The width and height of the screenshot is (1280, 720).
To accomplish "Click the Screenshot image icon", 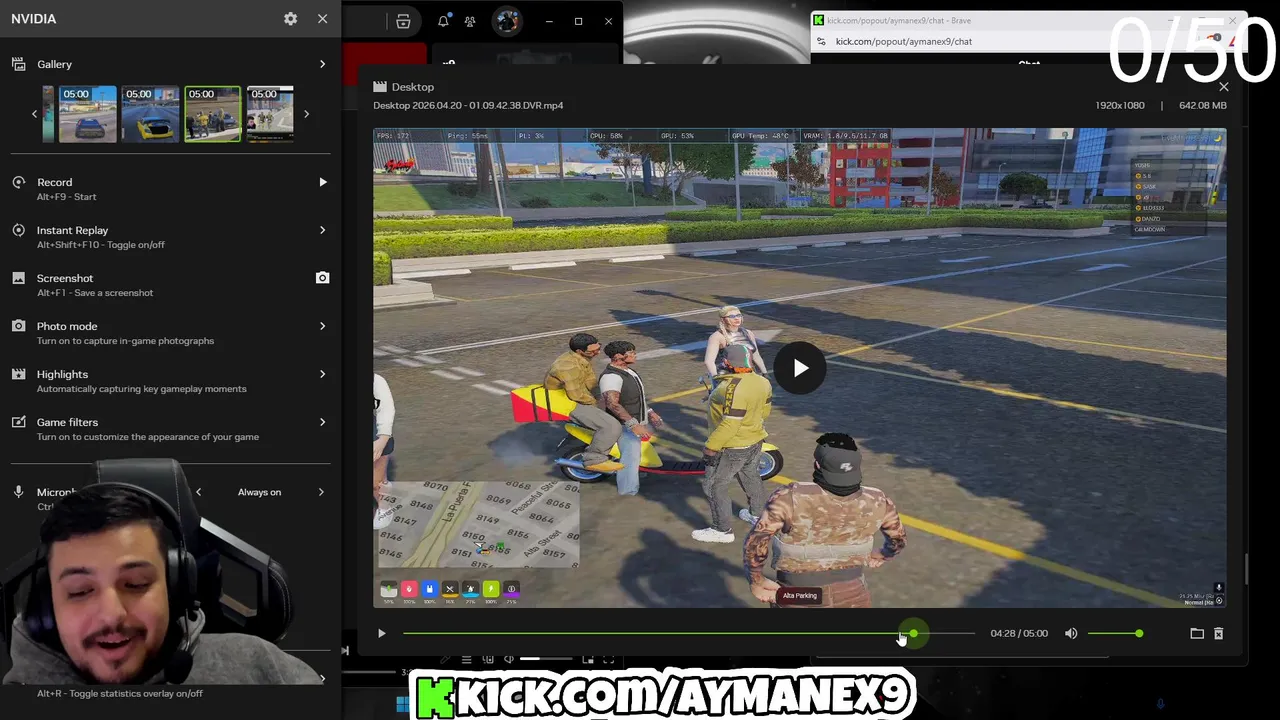I will click(18, 278).
